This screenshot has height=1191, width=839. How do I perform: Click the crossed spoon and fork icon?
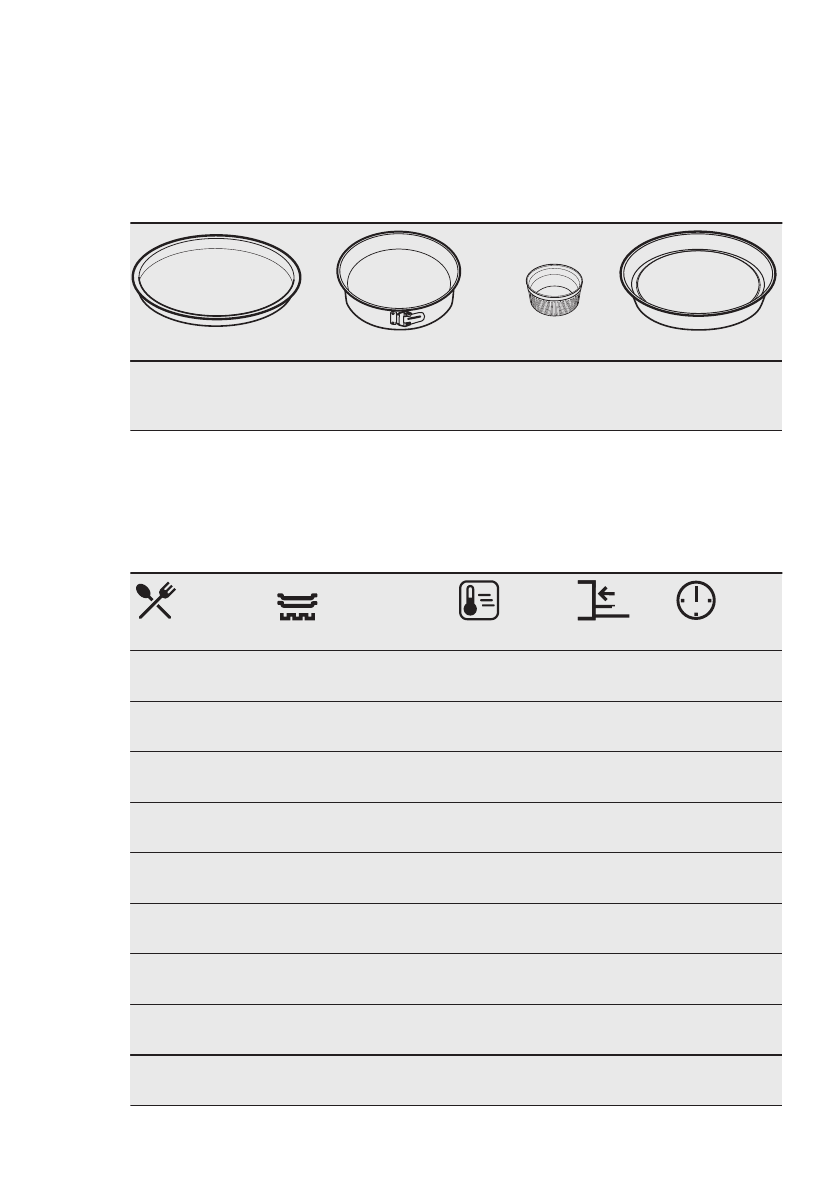156,600
